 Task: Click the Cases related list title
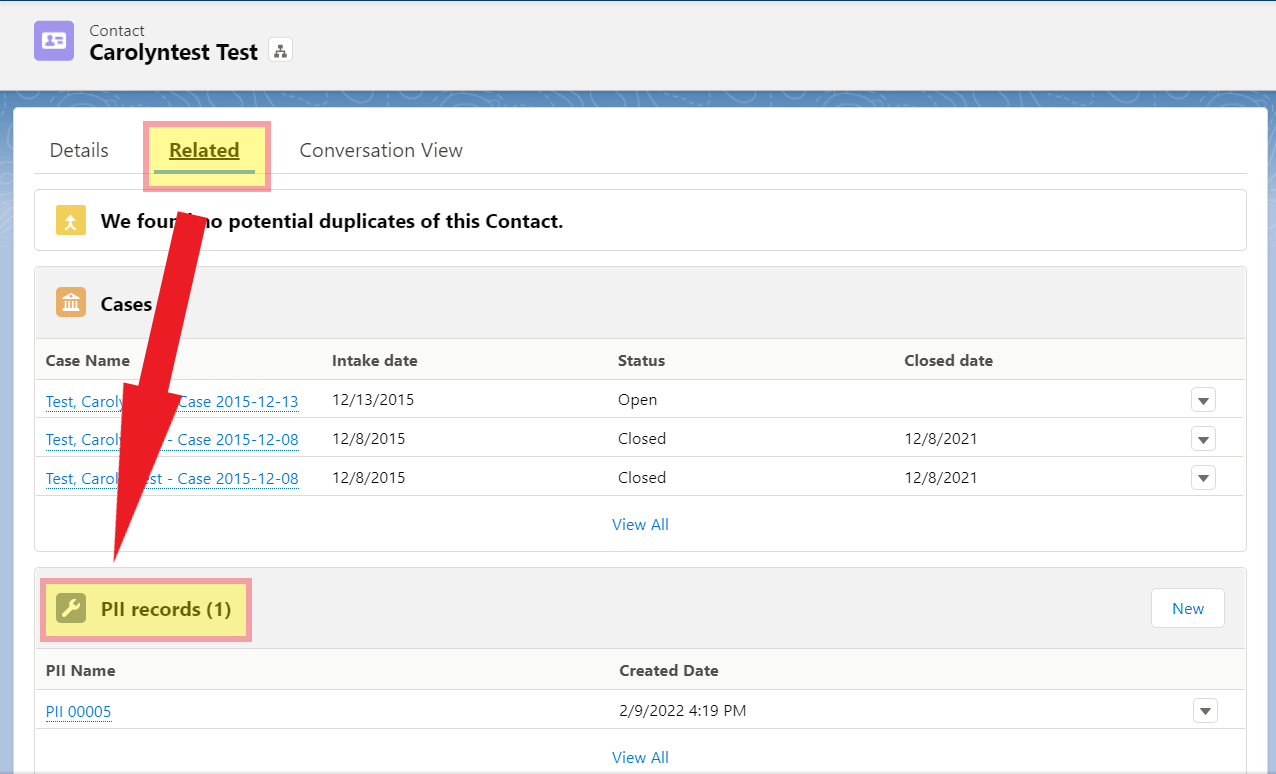[126, 304]
